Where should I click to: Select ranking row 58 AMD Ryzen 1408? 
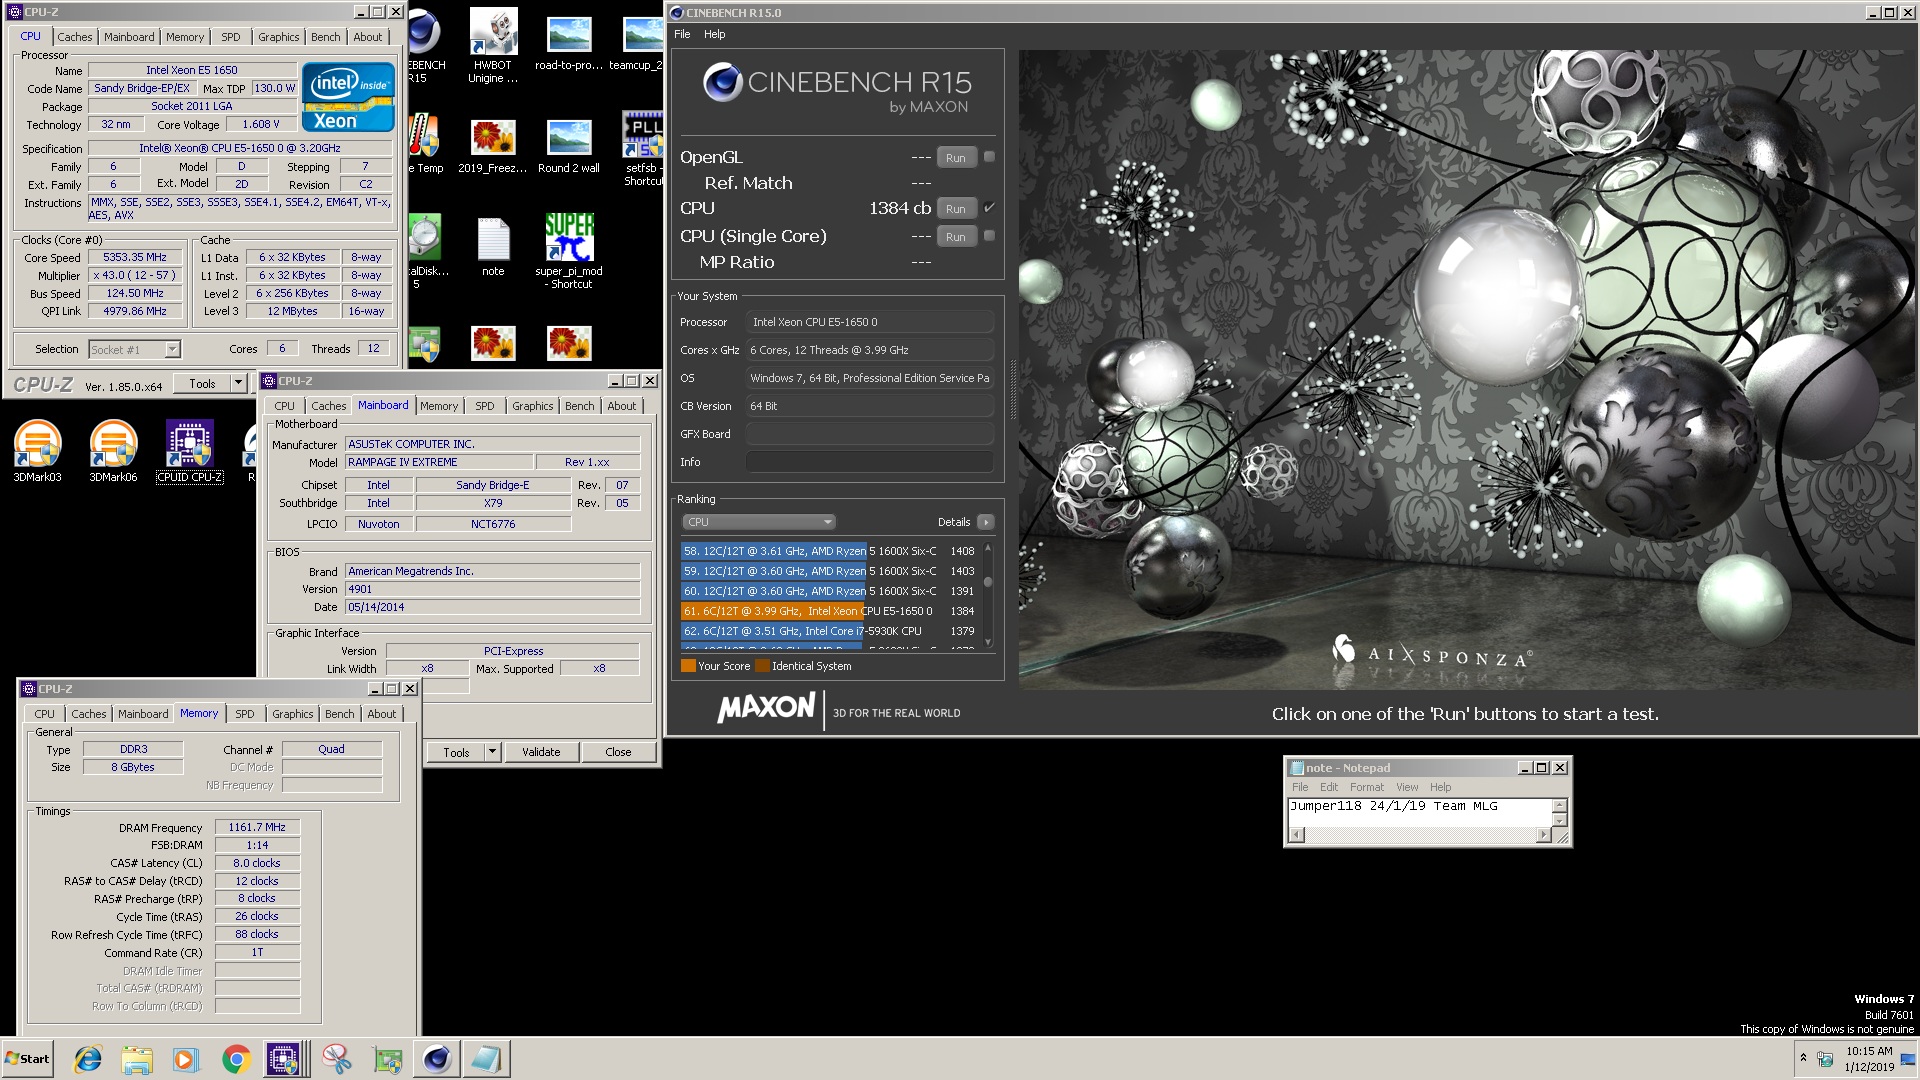(x=829, y=551)
